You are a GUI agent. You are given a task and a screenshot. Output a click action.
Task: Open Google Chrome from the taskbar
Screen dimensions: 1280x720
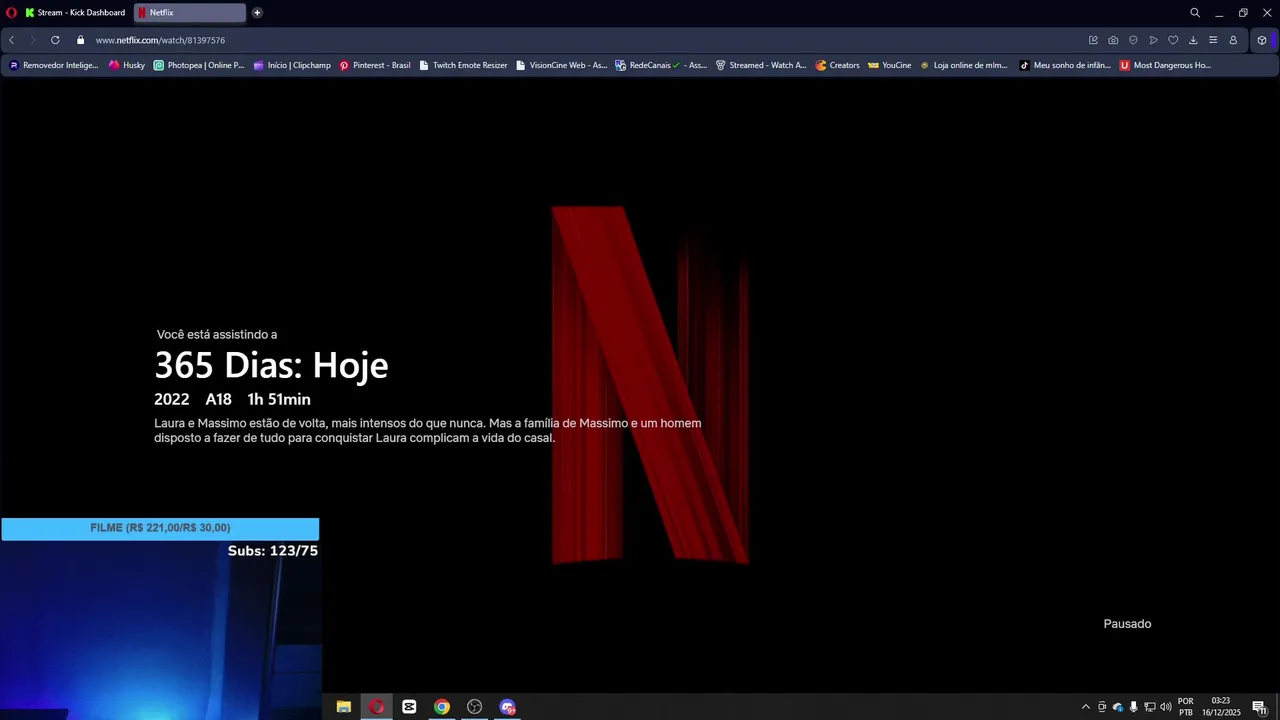pyautogui.click(x=442, y=707)
